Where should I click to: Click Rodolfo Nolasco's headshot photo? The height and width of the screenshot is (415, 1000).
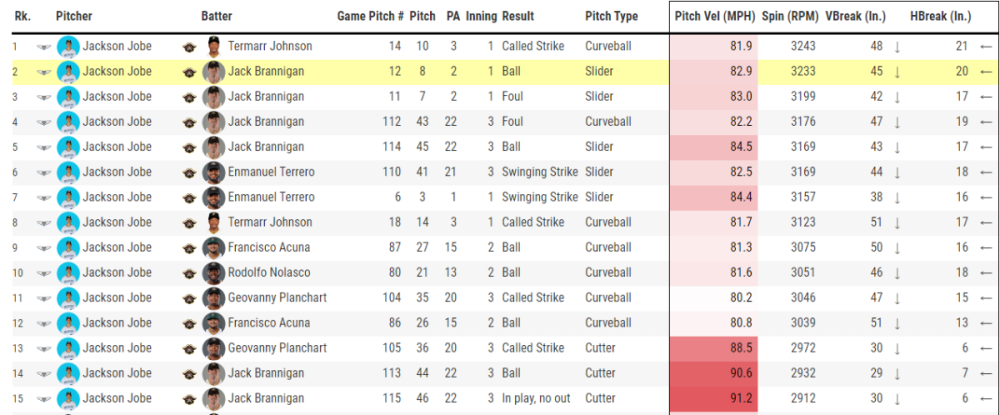(213, 272)
